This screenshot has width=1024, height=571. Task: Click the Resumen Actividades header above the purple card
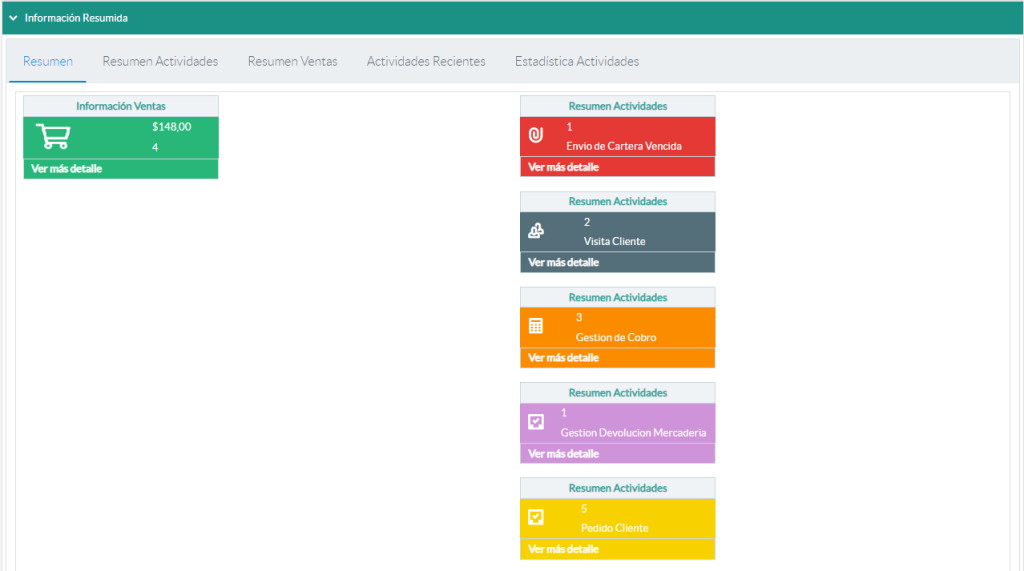(618, 393)
